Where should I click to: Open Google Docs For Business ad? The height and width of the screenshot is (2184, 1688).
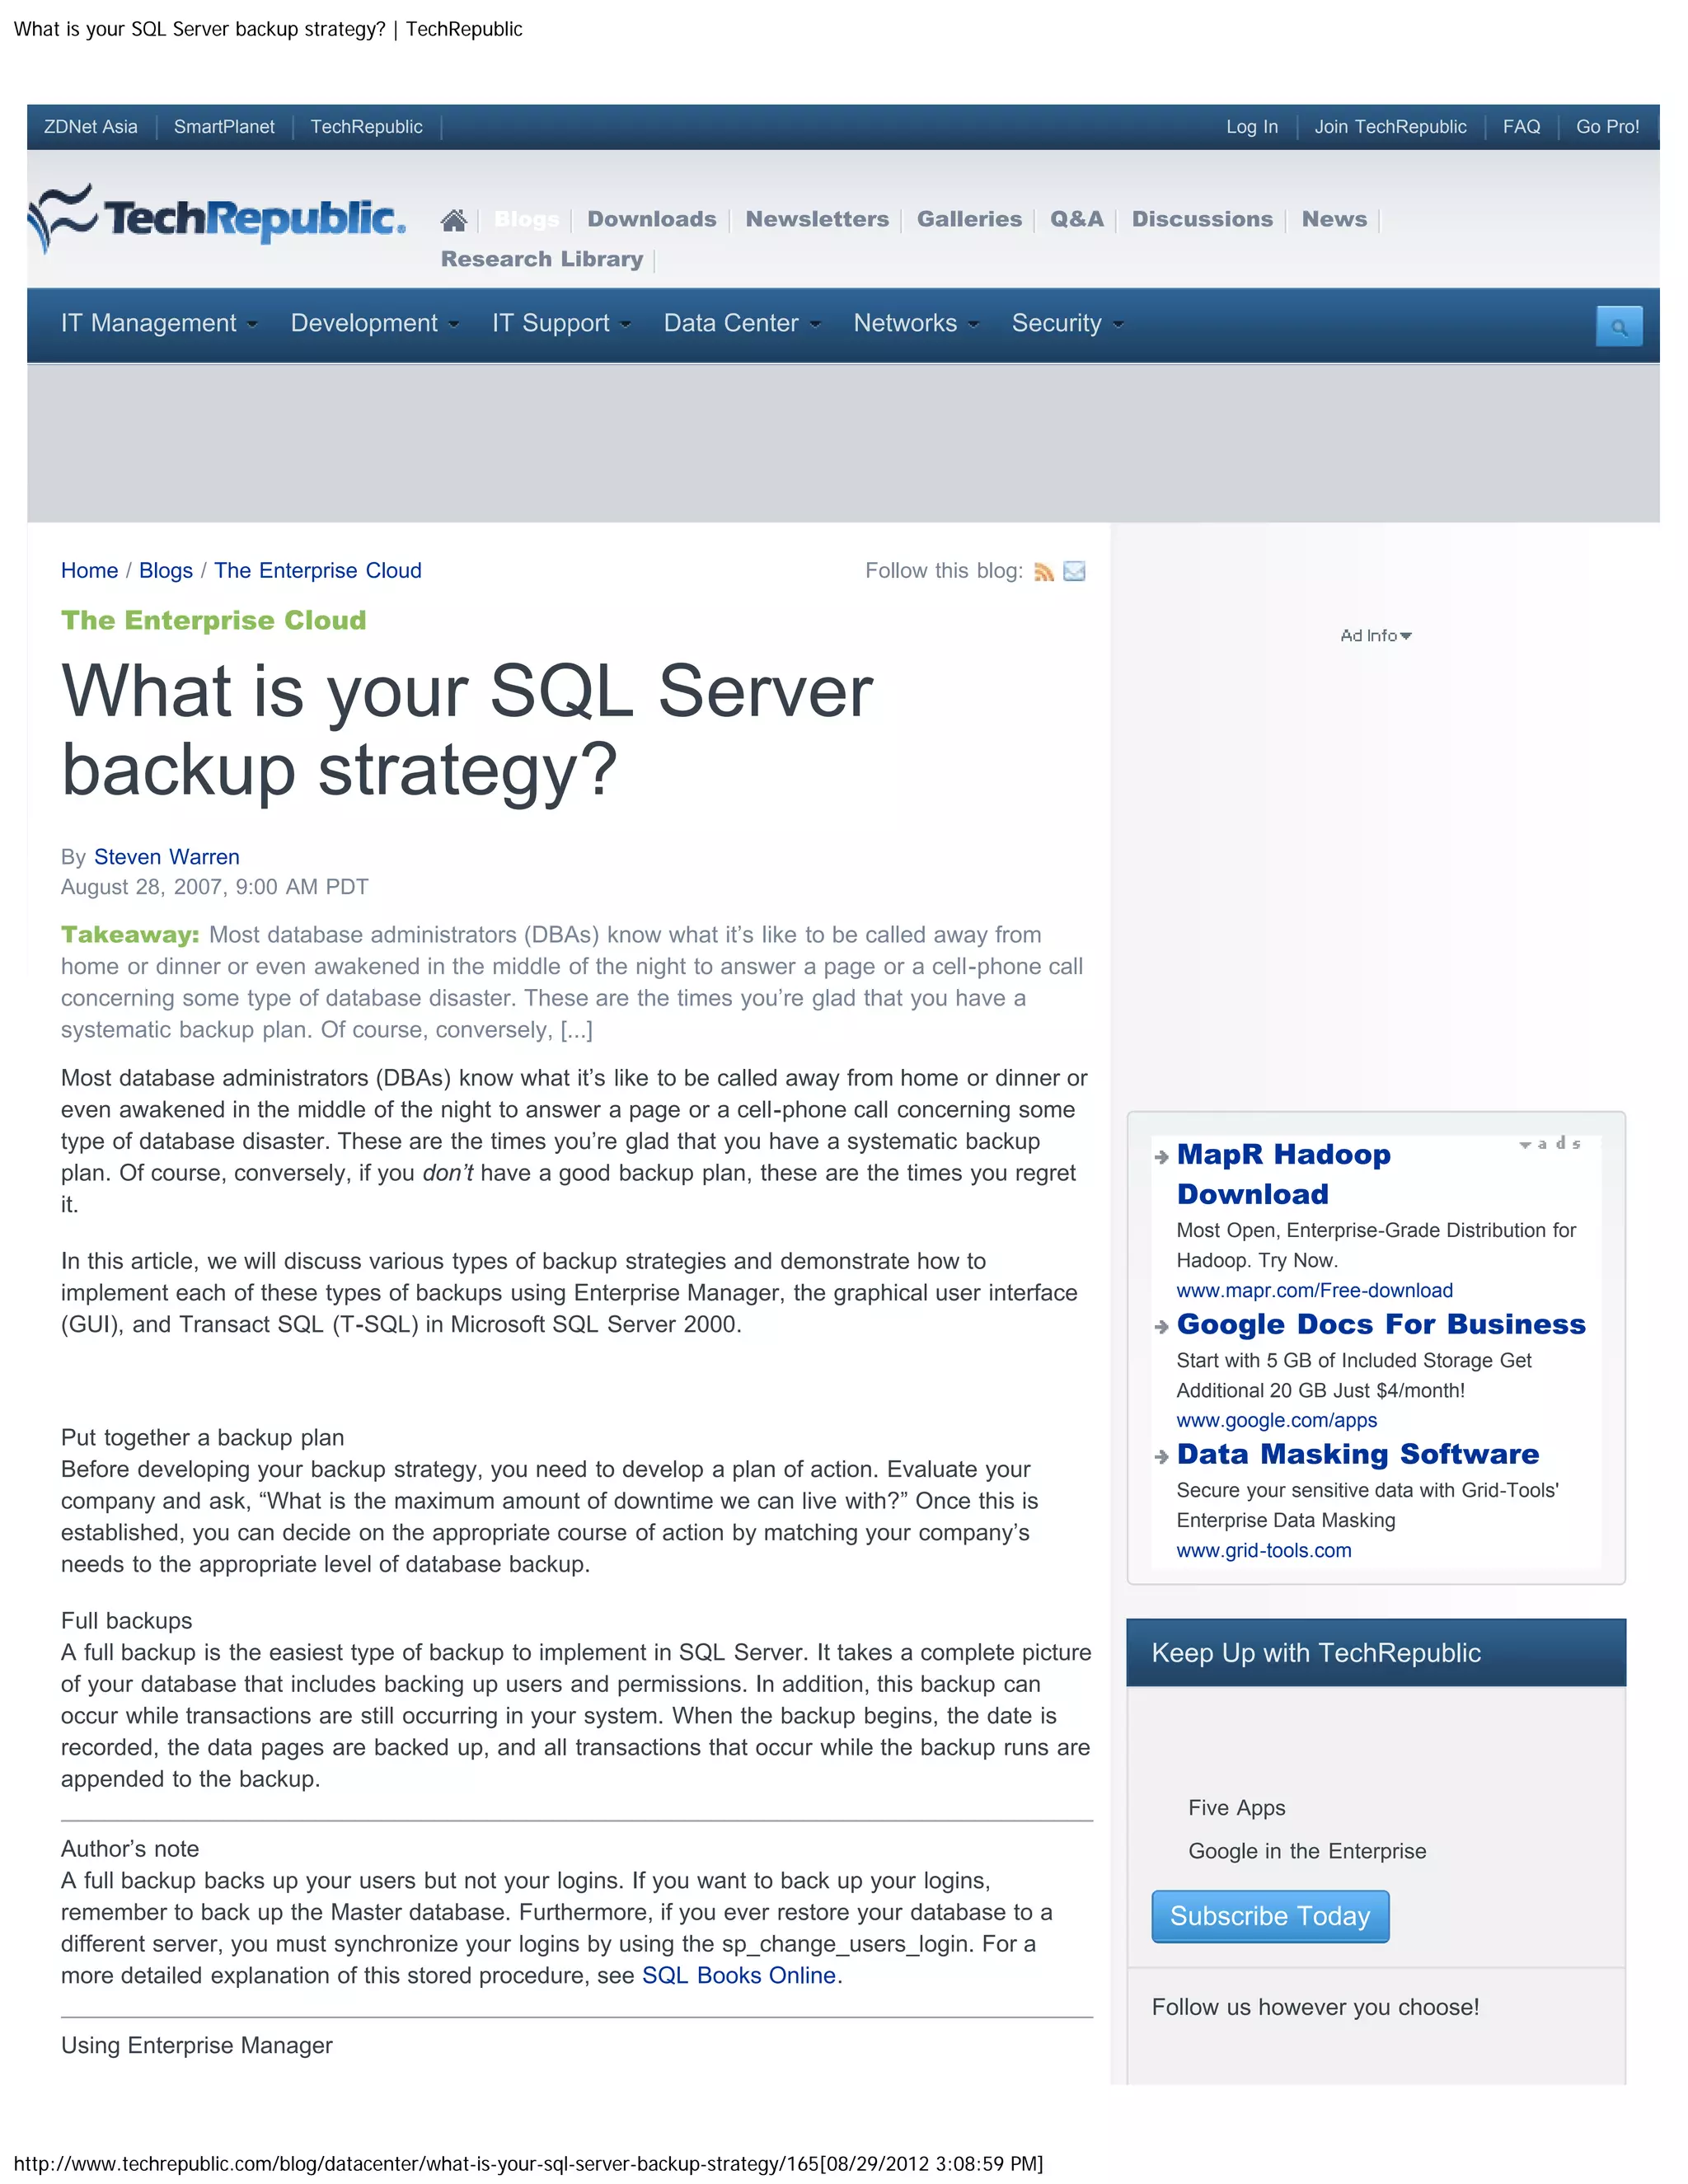coord(1381,1324)
